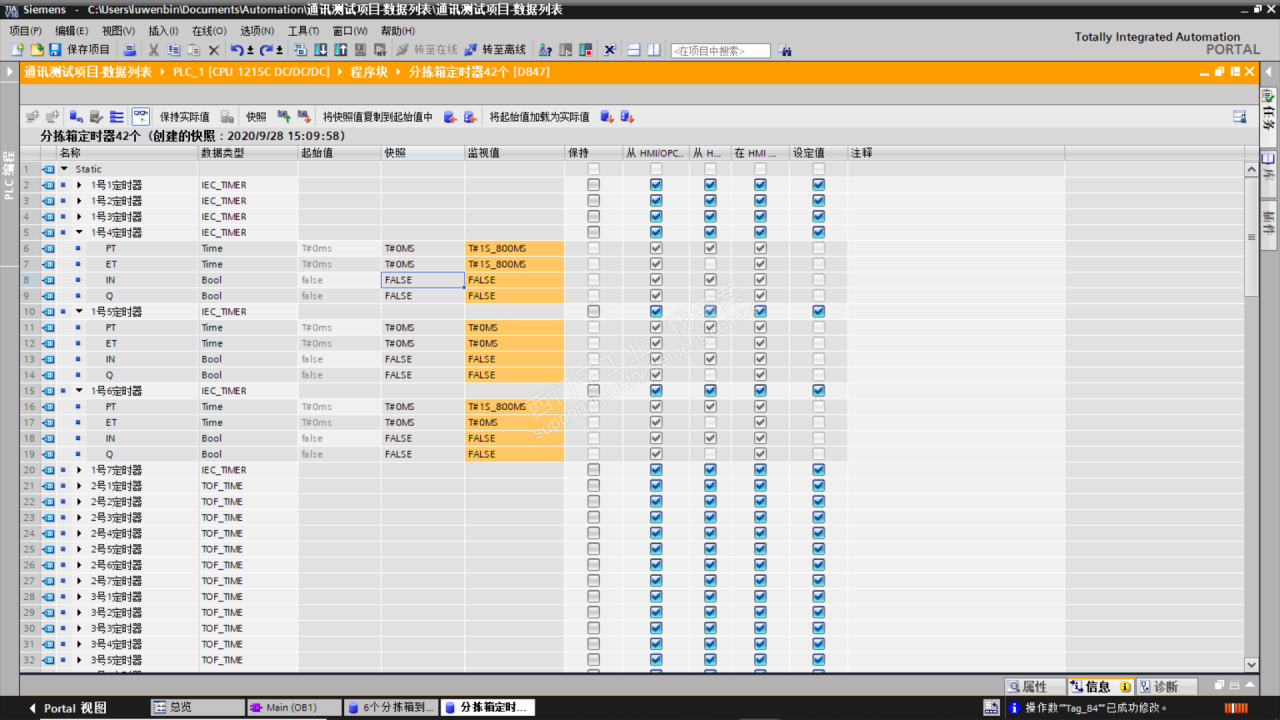Viewport: 1280px width, 720px height.
Task: Click the copy snapshots to start values icon
Action: point(450,117)
